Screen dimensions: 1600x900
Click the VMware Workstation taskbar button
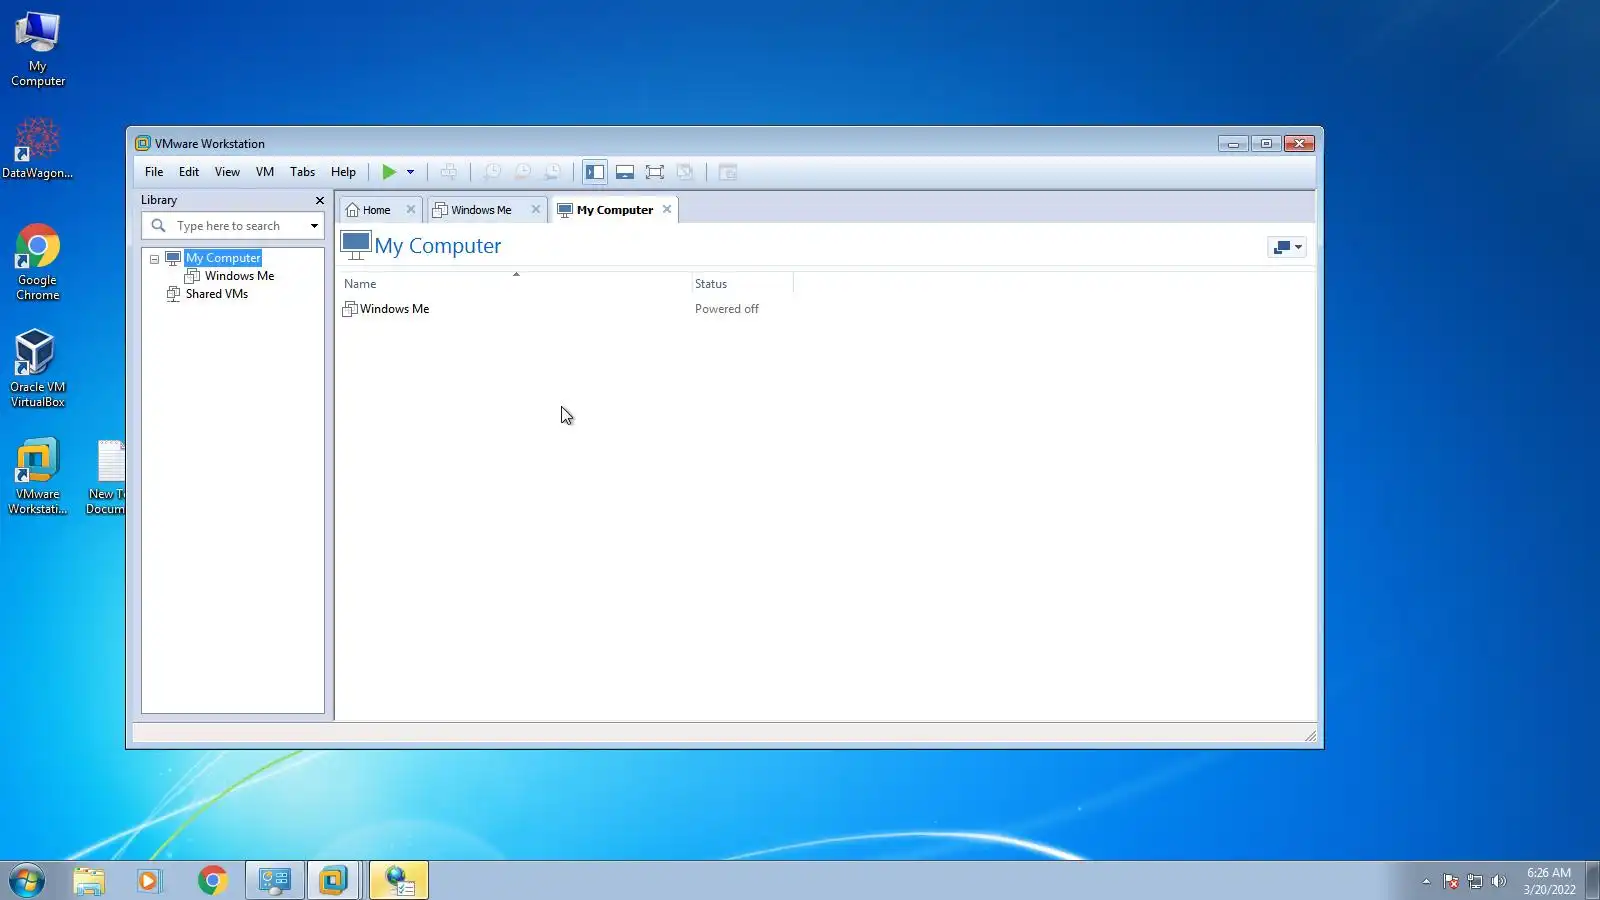(x=333, y=881)
